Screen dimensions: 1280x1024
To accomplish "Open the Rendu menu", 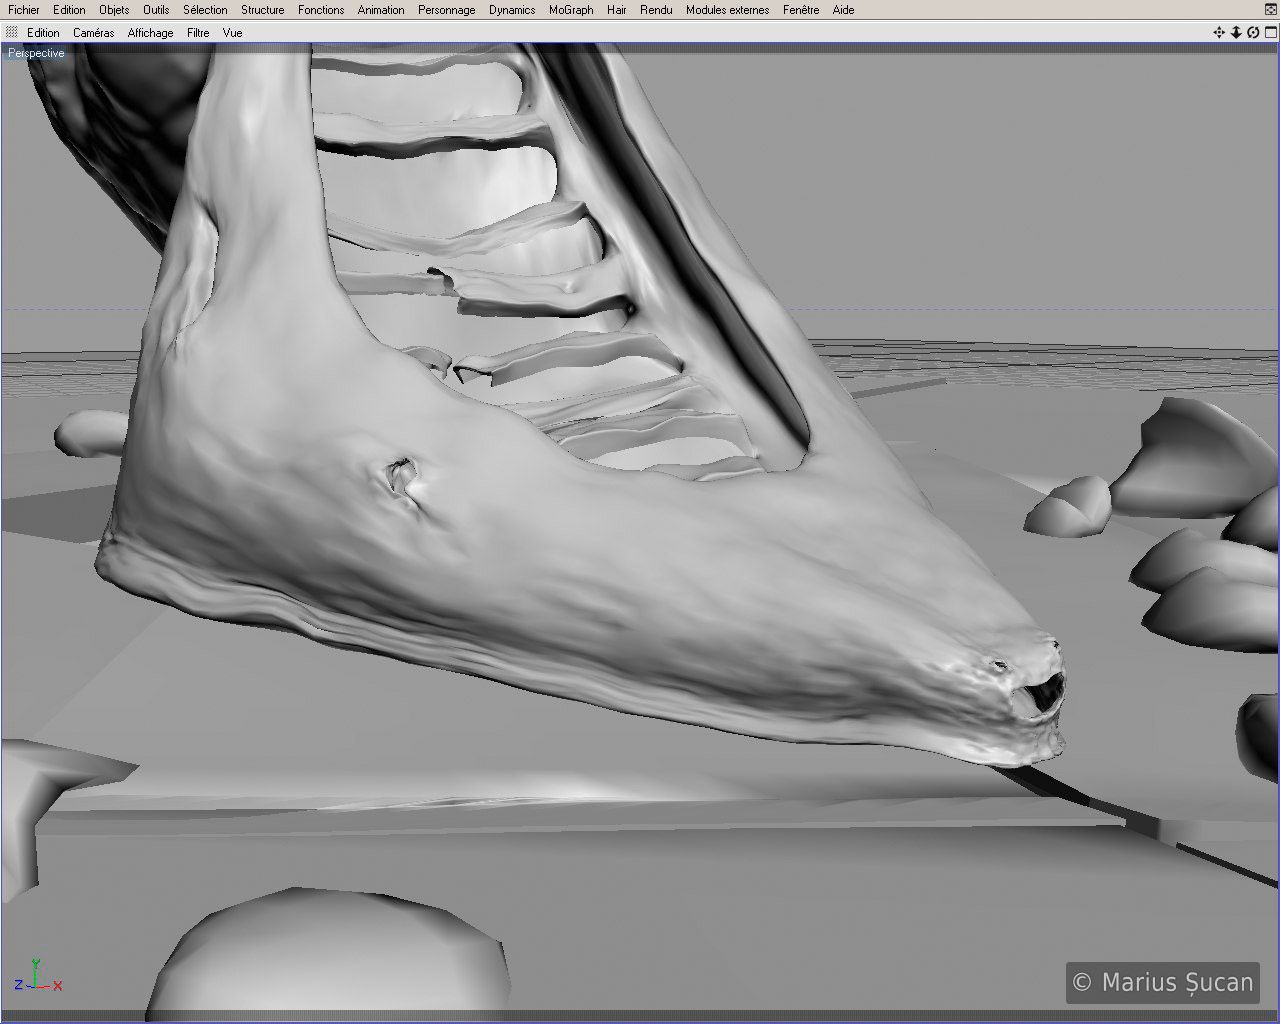I will (656, 10).
